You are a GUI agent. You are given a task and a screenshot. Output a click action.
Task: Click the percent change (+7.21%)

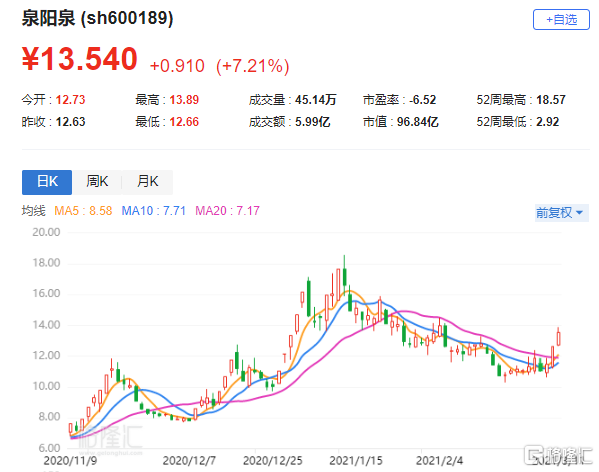[253, 66]
